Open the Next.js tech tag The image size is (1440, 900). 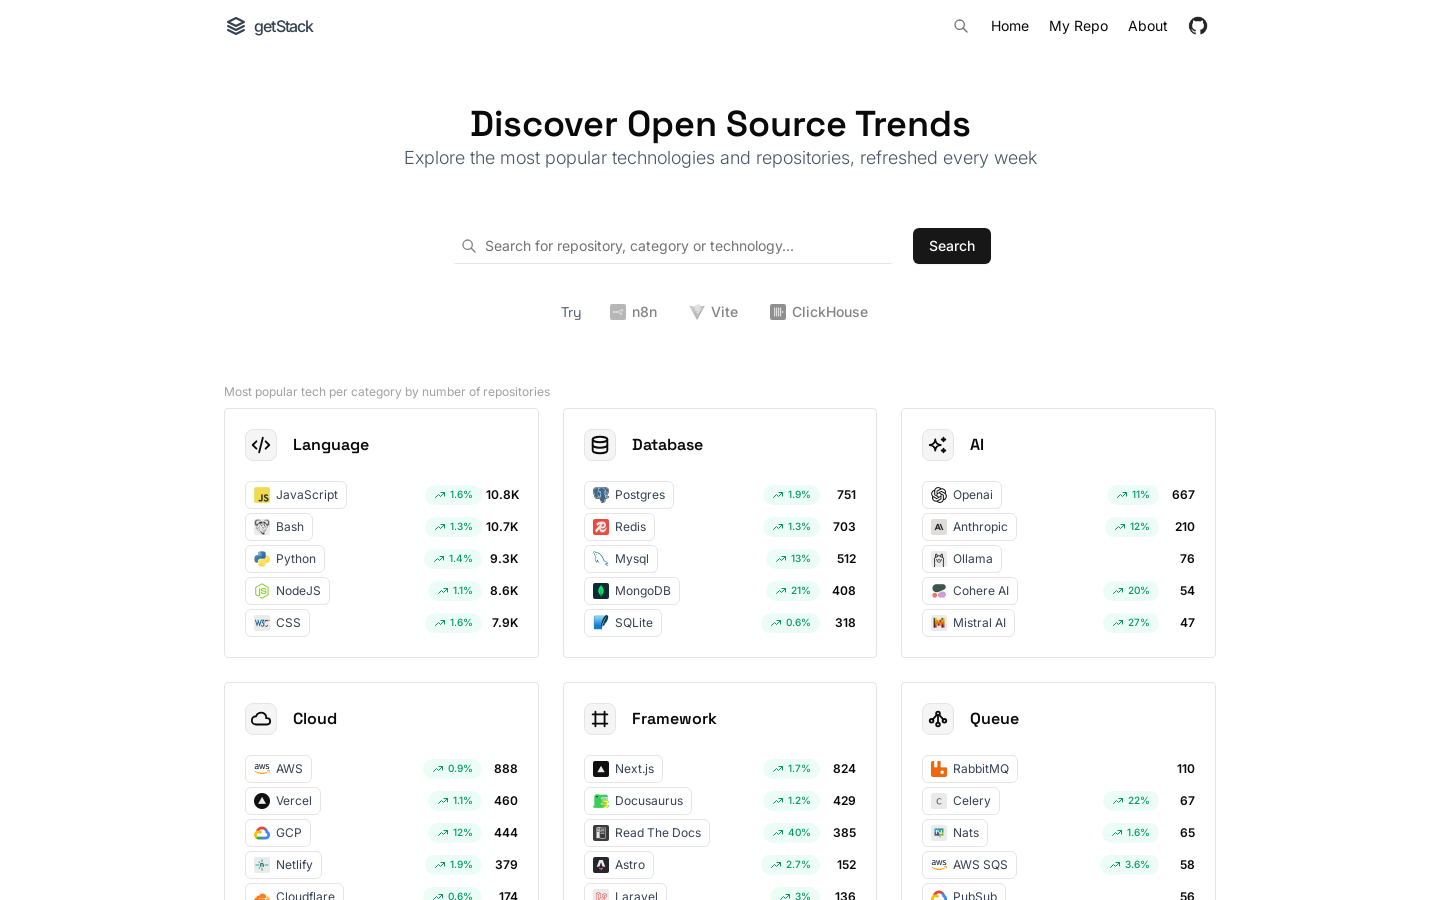[623, 769]
